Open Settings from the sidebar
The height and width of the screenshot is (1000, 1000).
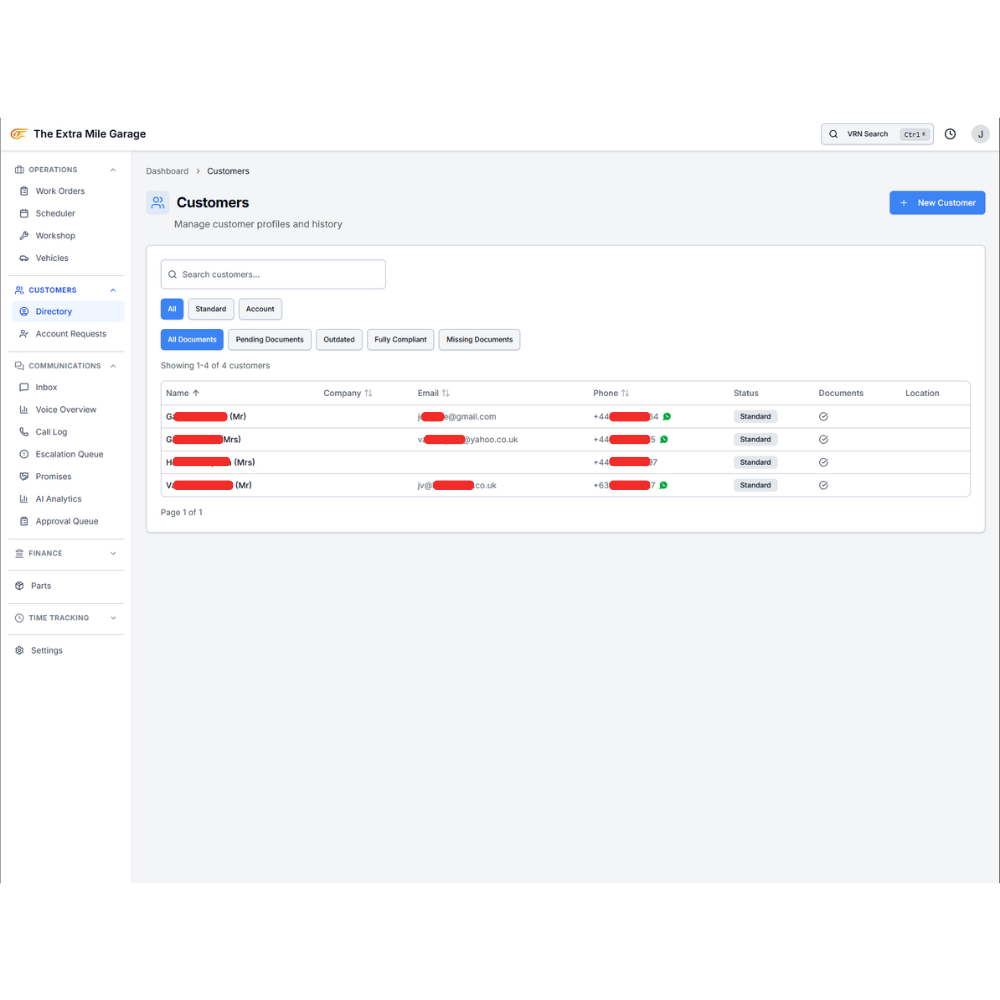(x=46, y=650)
